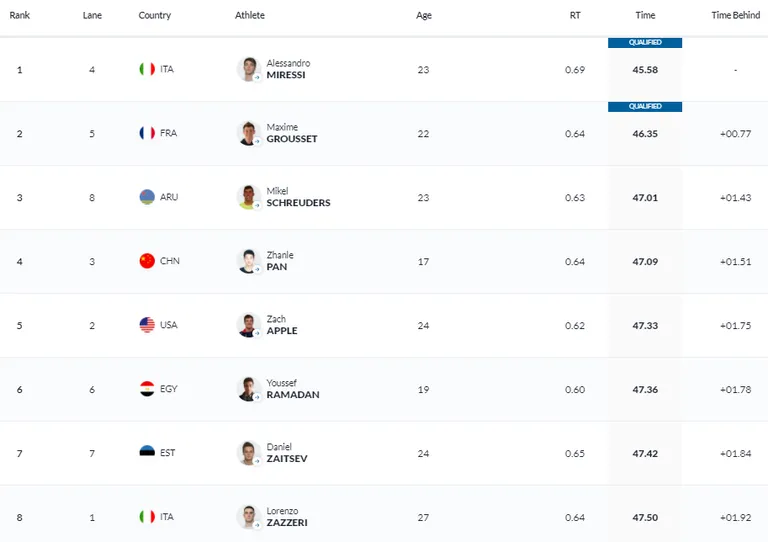
Task: Open Zhanle Pan's athlete photo
Action: (x=249, y=261)
